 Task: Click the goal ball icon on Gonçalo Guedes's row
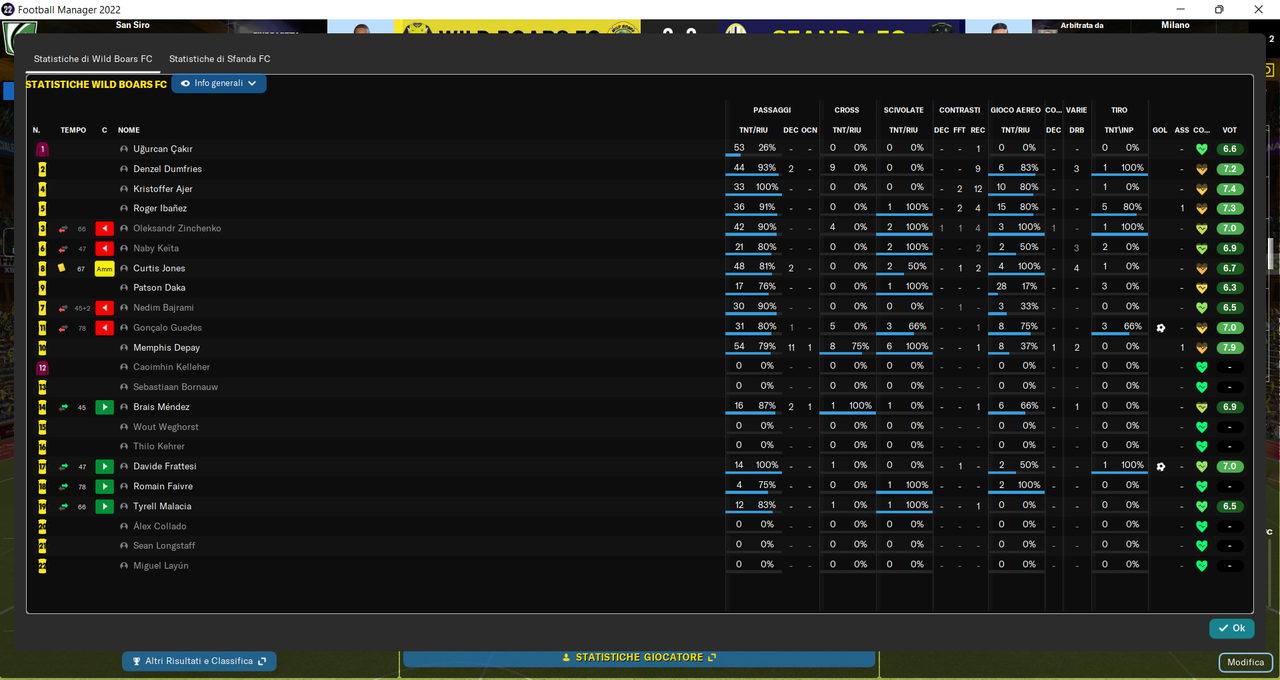pyautogui.click(x=1160, y=328)
